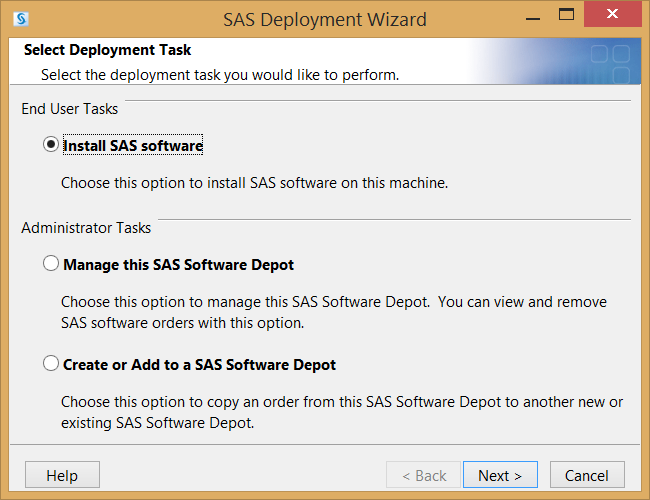This screenshot has width=650, height=500.
Task: Click the "Administrator Tasks" group label
Action: coord(86,228)
